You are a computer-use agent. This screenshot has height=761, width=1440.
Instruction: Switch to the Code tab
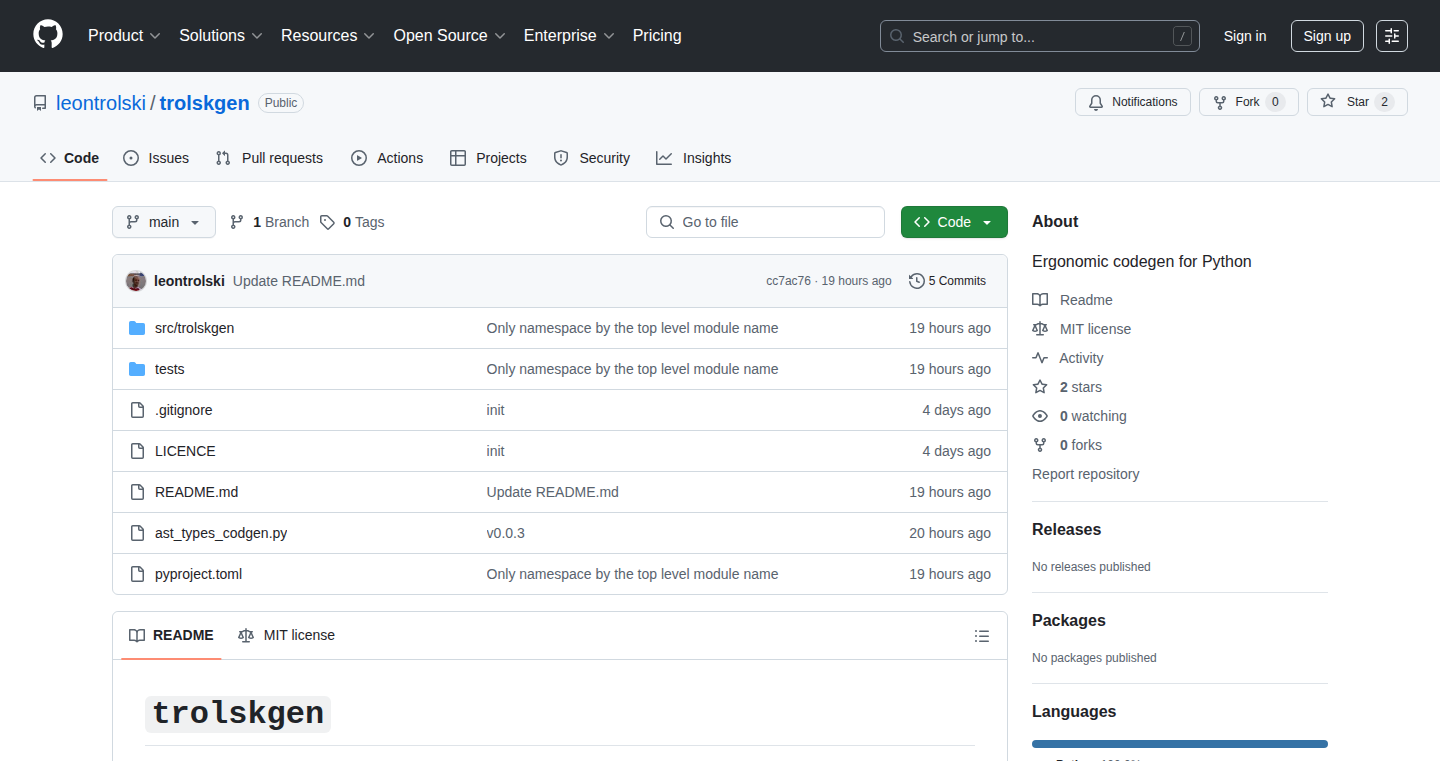(x=70, y=158)
